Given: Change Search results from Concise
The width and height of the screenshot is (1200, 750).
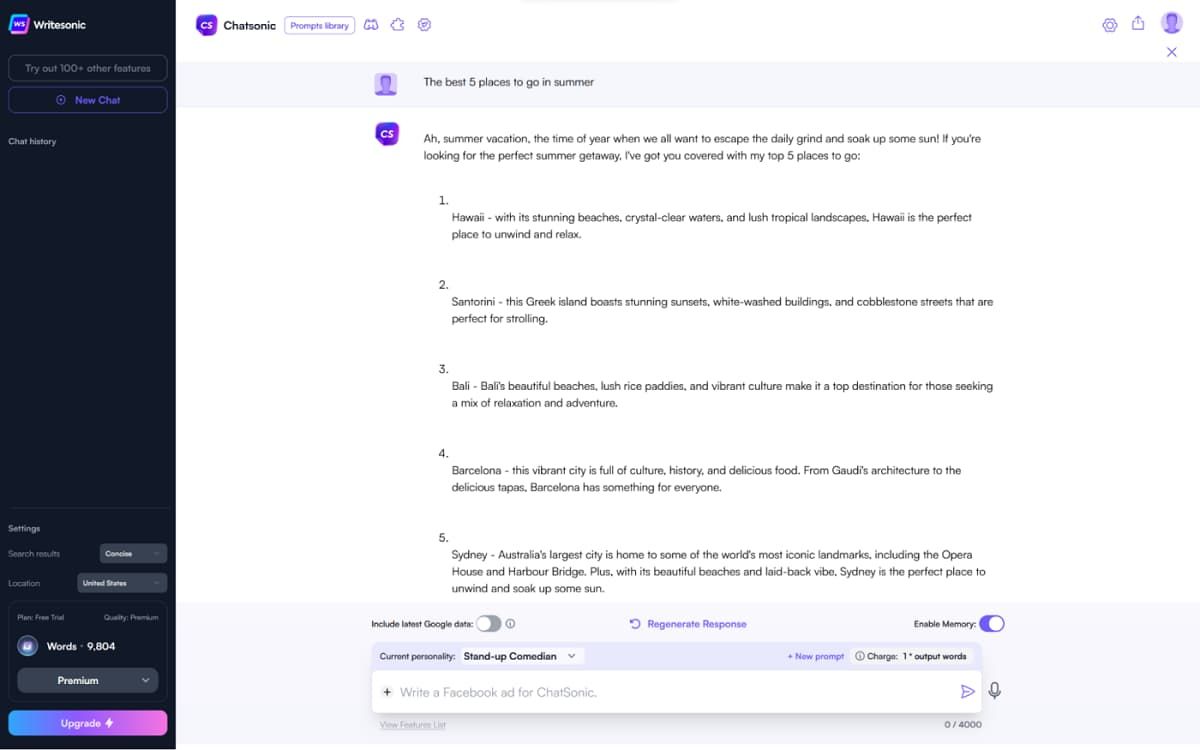Looking at the screenshot, I should coord(132,553).
